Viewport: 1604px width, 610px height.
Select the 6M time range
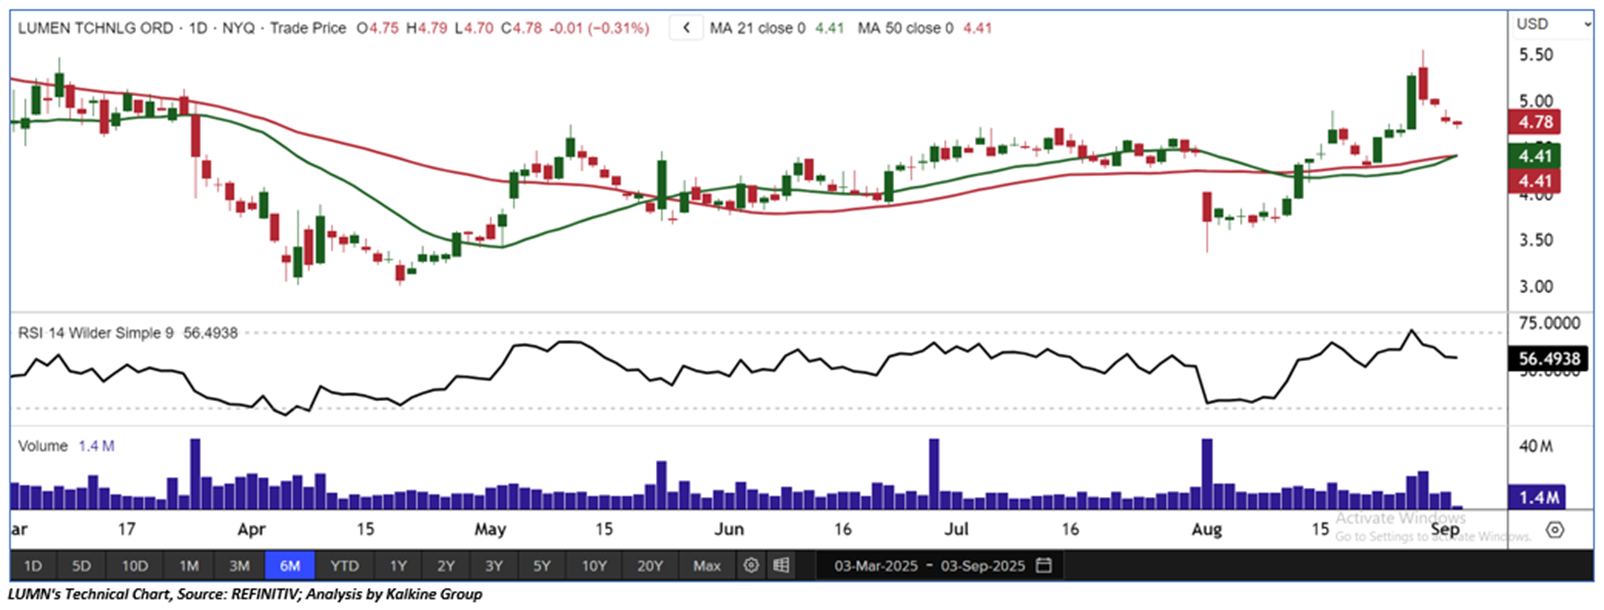click(x=290, y=566)
